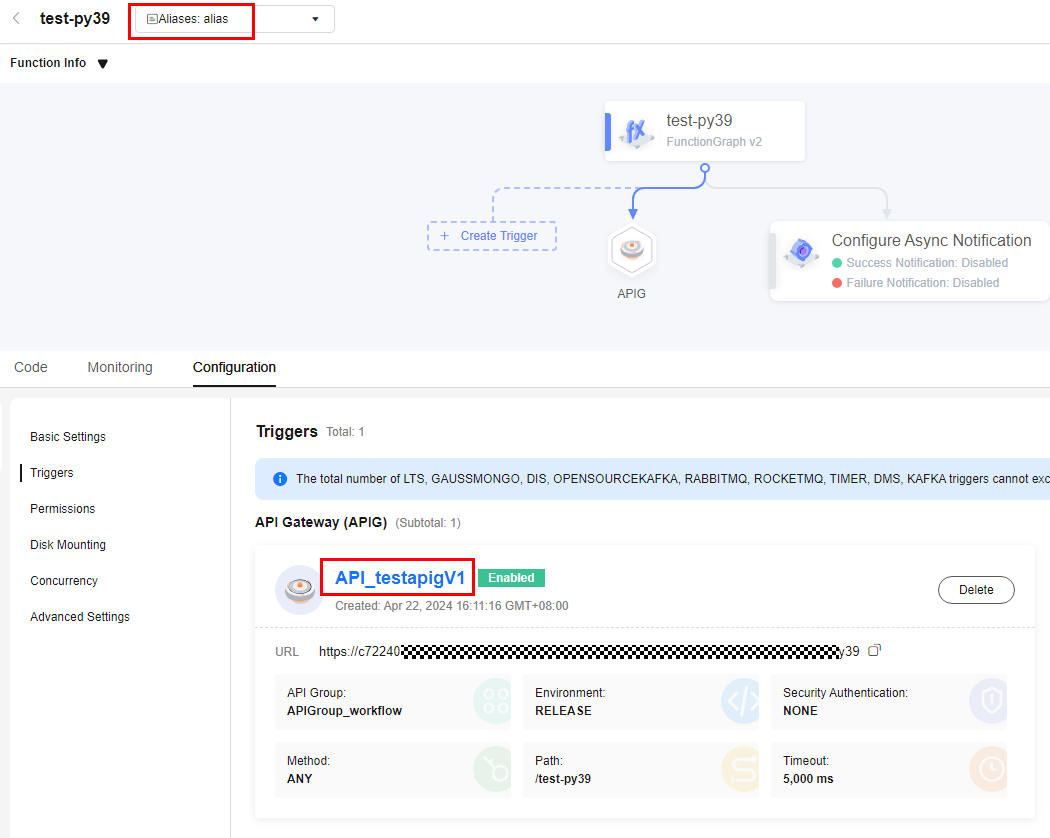The image size is (1050, 838).
Task: Select the APIG trigger hexagon icon
Action: [631, 251]
